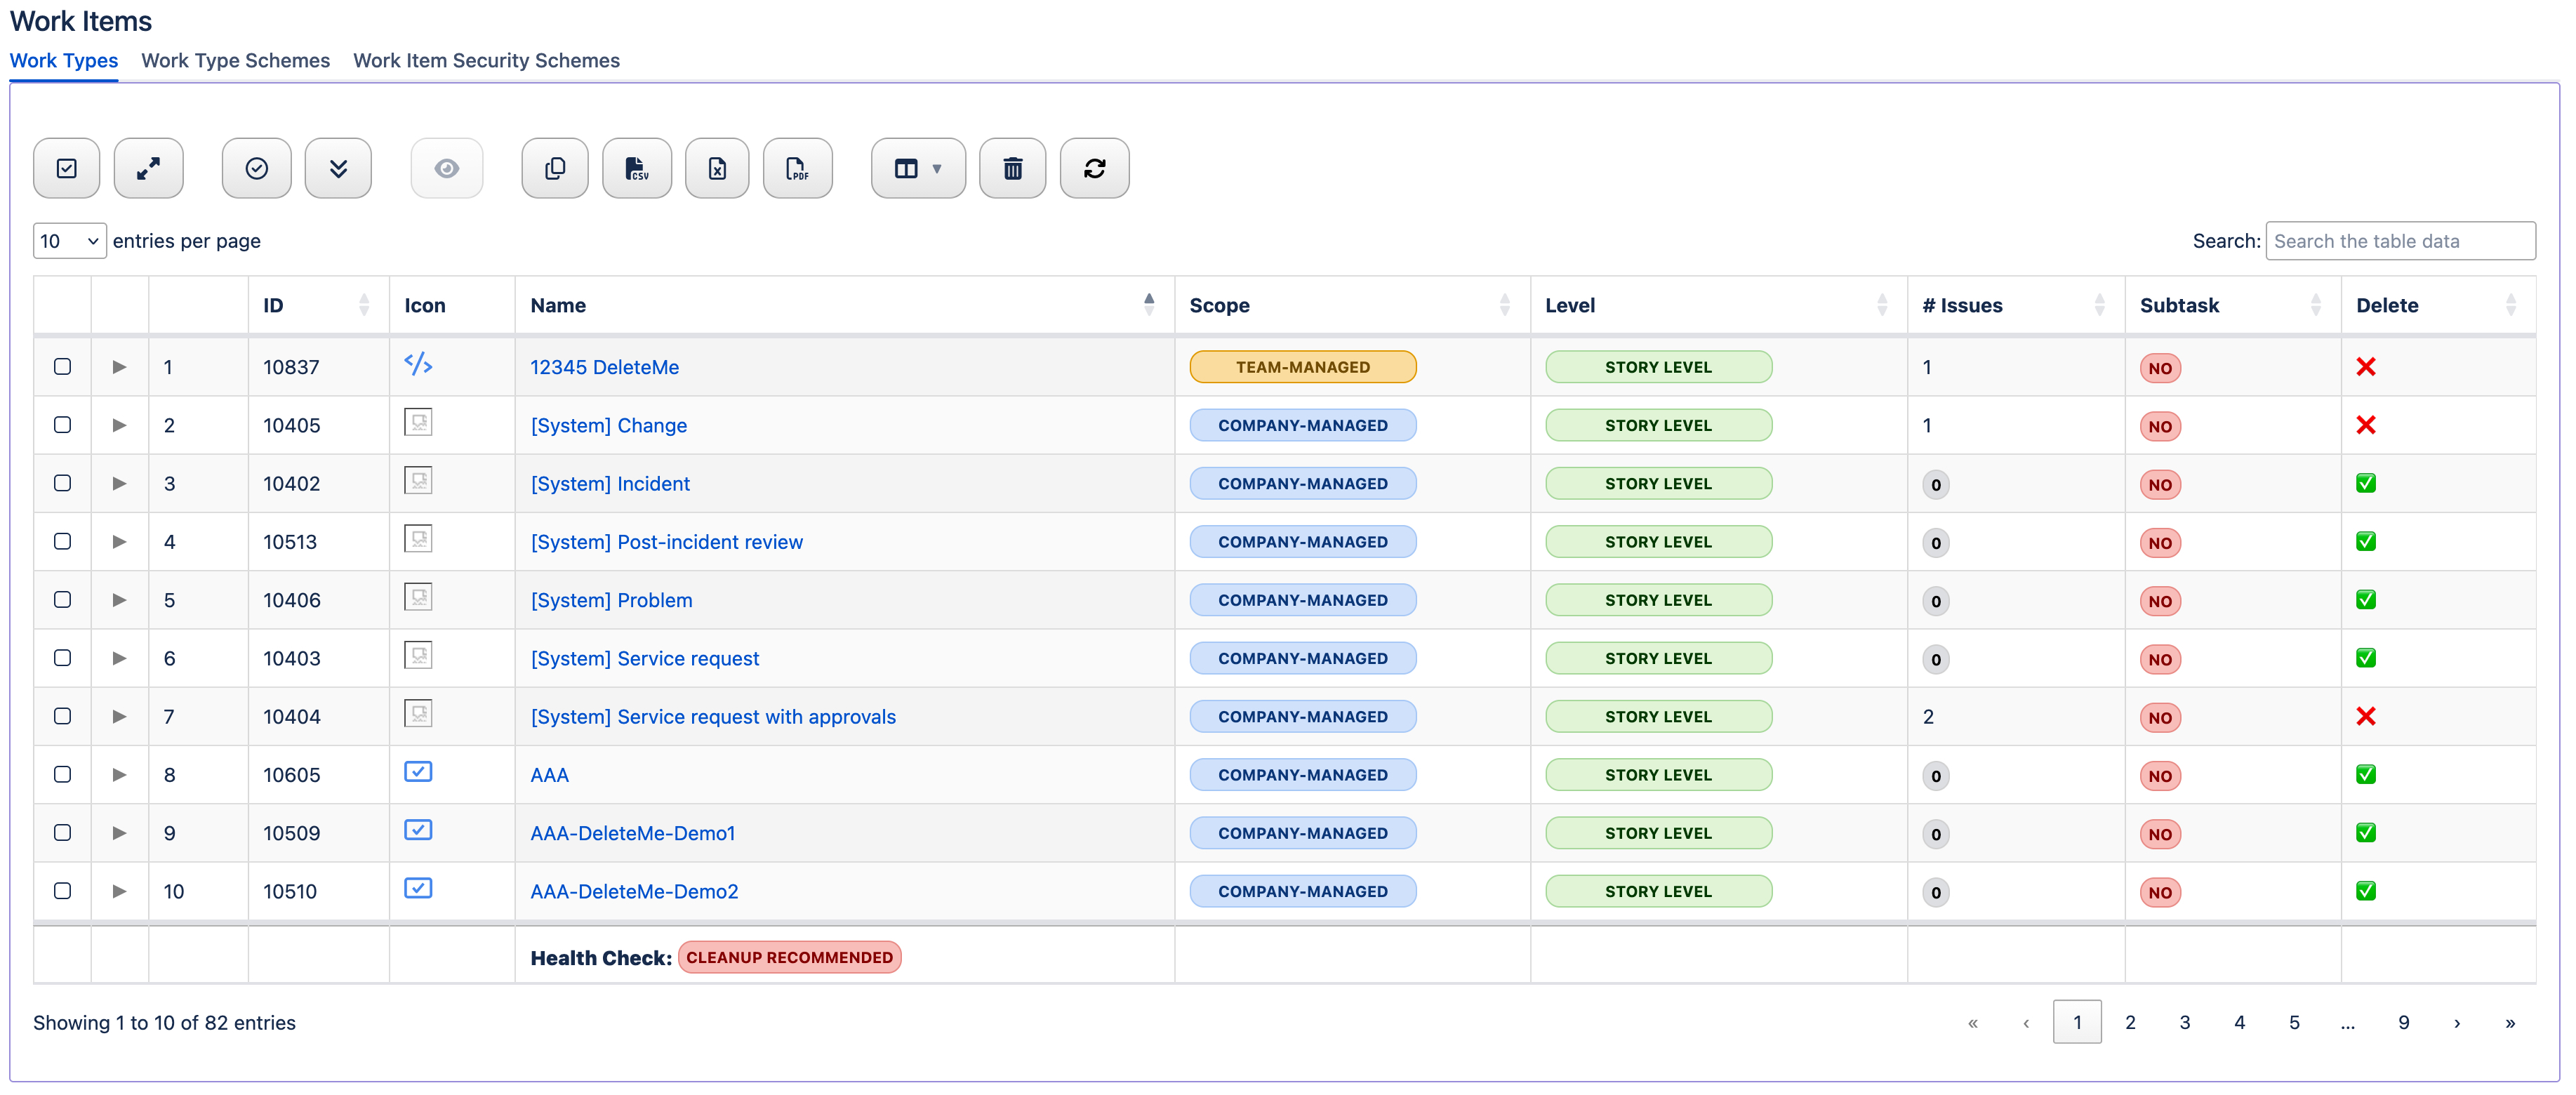Export table as PDF file
The image size is (2576, 1095).
coord(797,168)
